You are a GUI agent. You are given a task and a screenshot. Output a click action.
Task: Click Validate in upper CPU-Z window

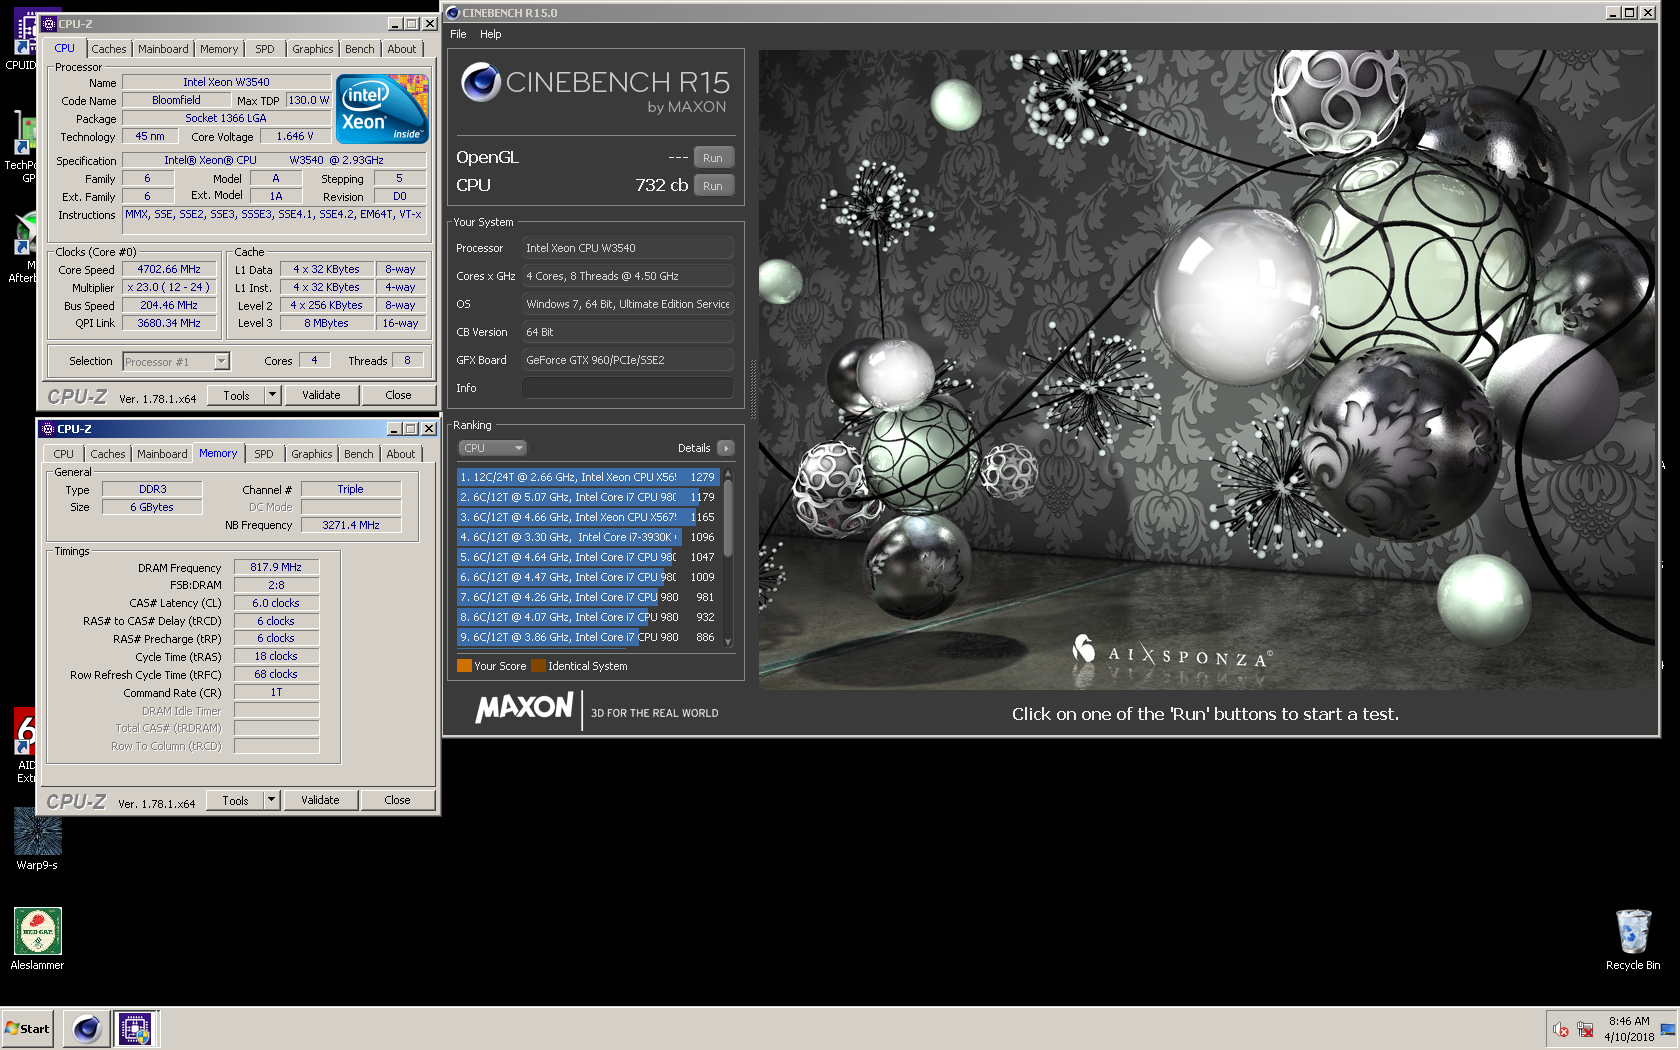pos(321,395)
